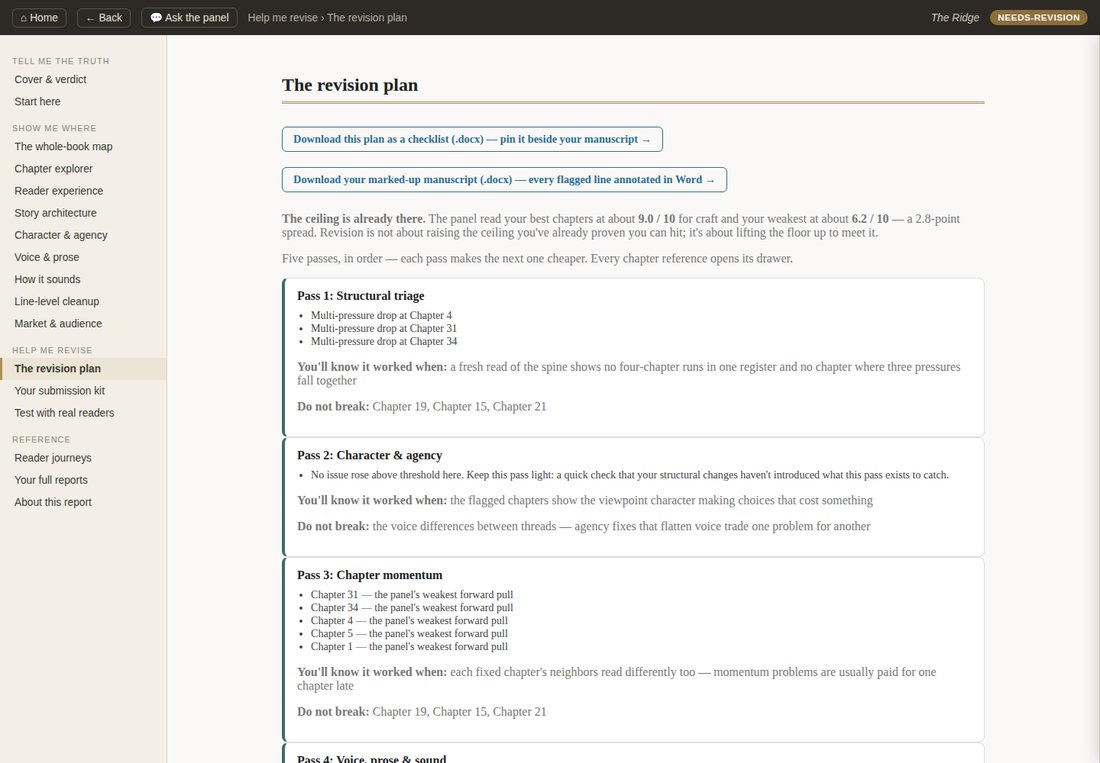Image resolution: width=1100 pixels, height=763 pixels.
Task: Click the 'Pass 4: Voice, prose & sound' heading
Action: 372,758
